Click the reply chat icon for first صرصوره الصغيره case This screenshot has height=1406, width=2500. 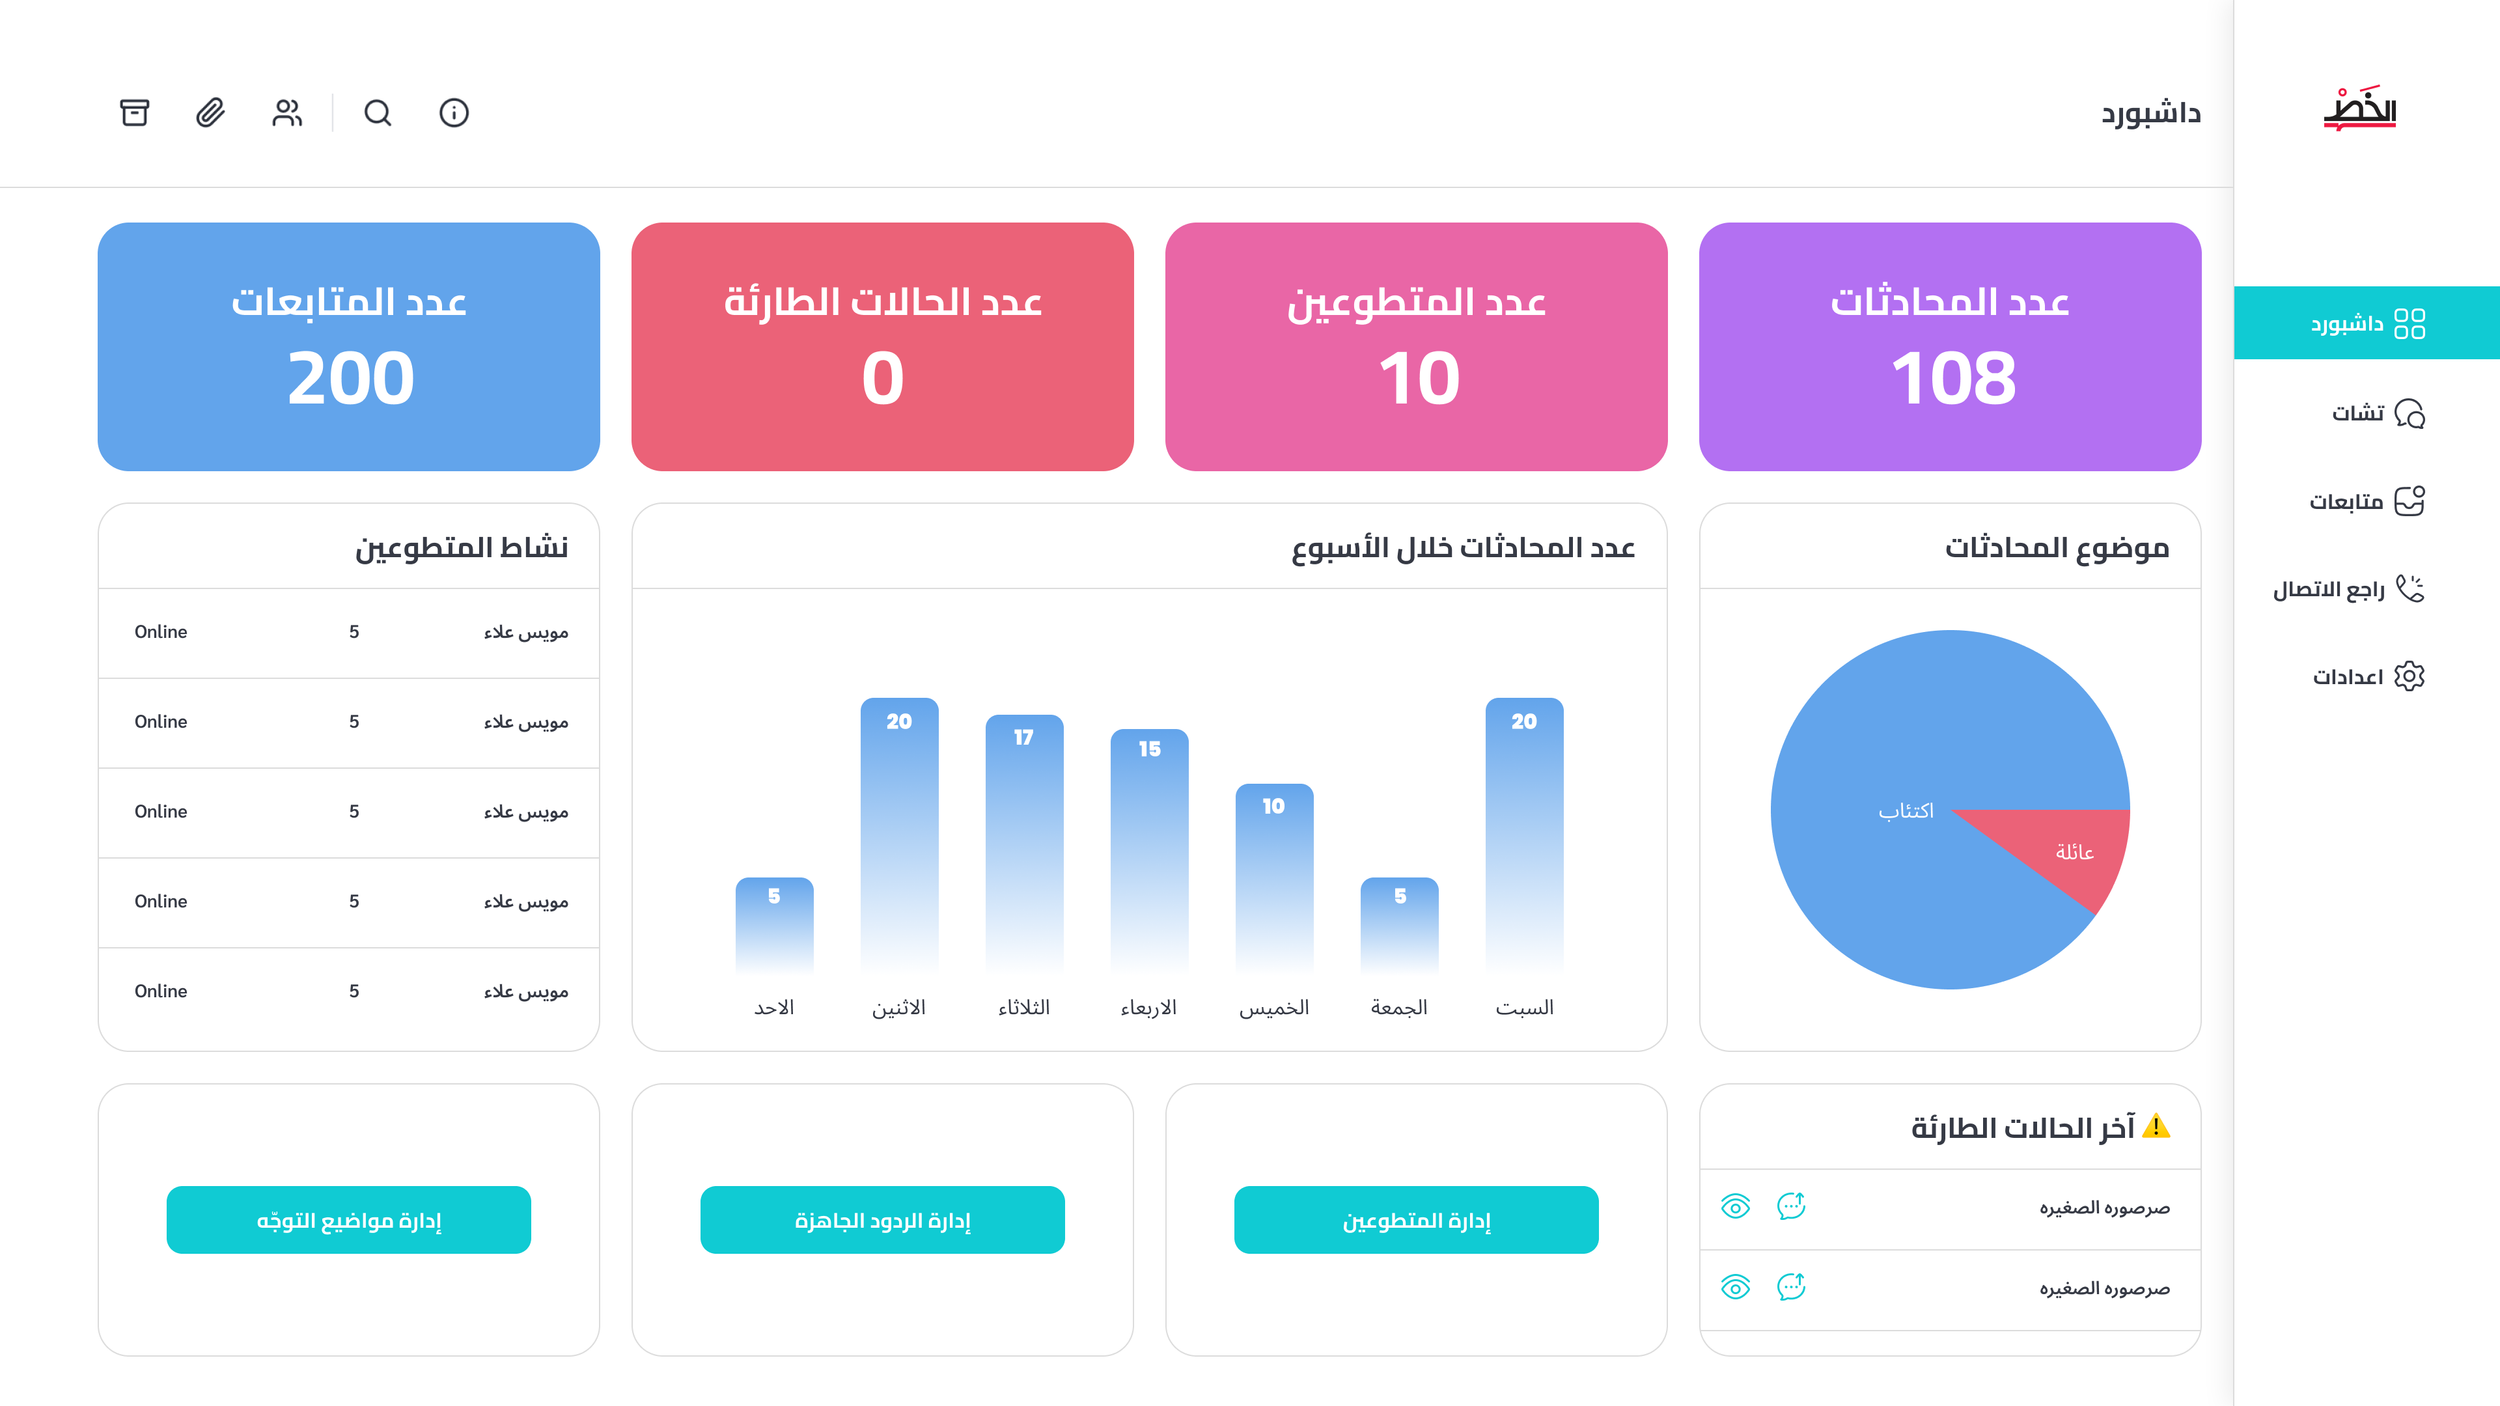pyautogui.click(x=1792, y=1207)
